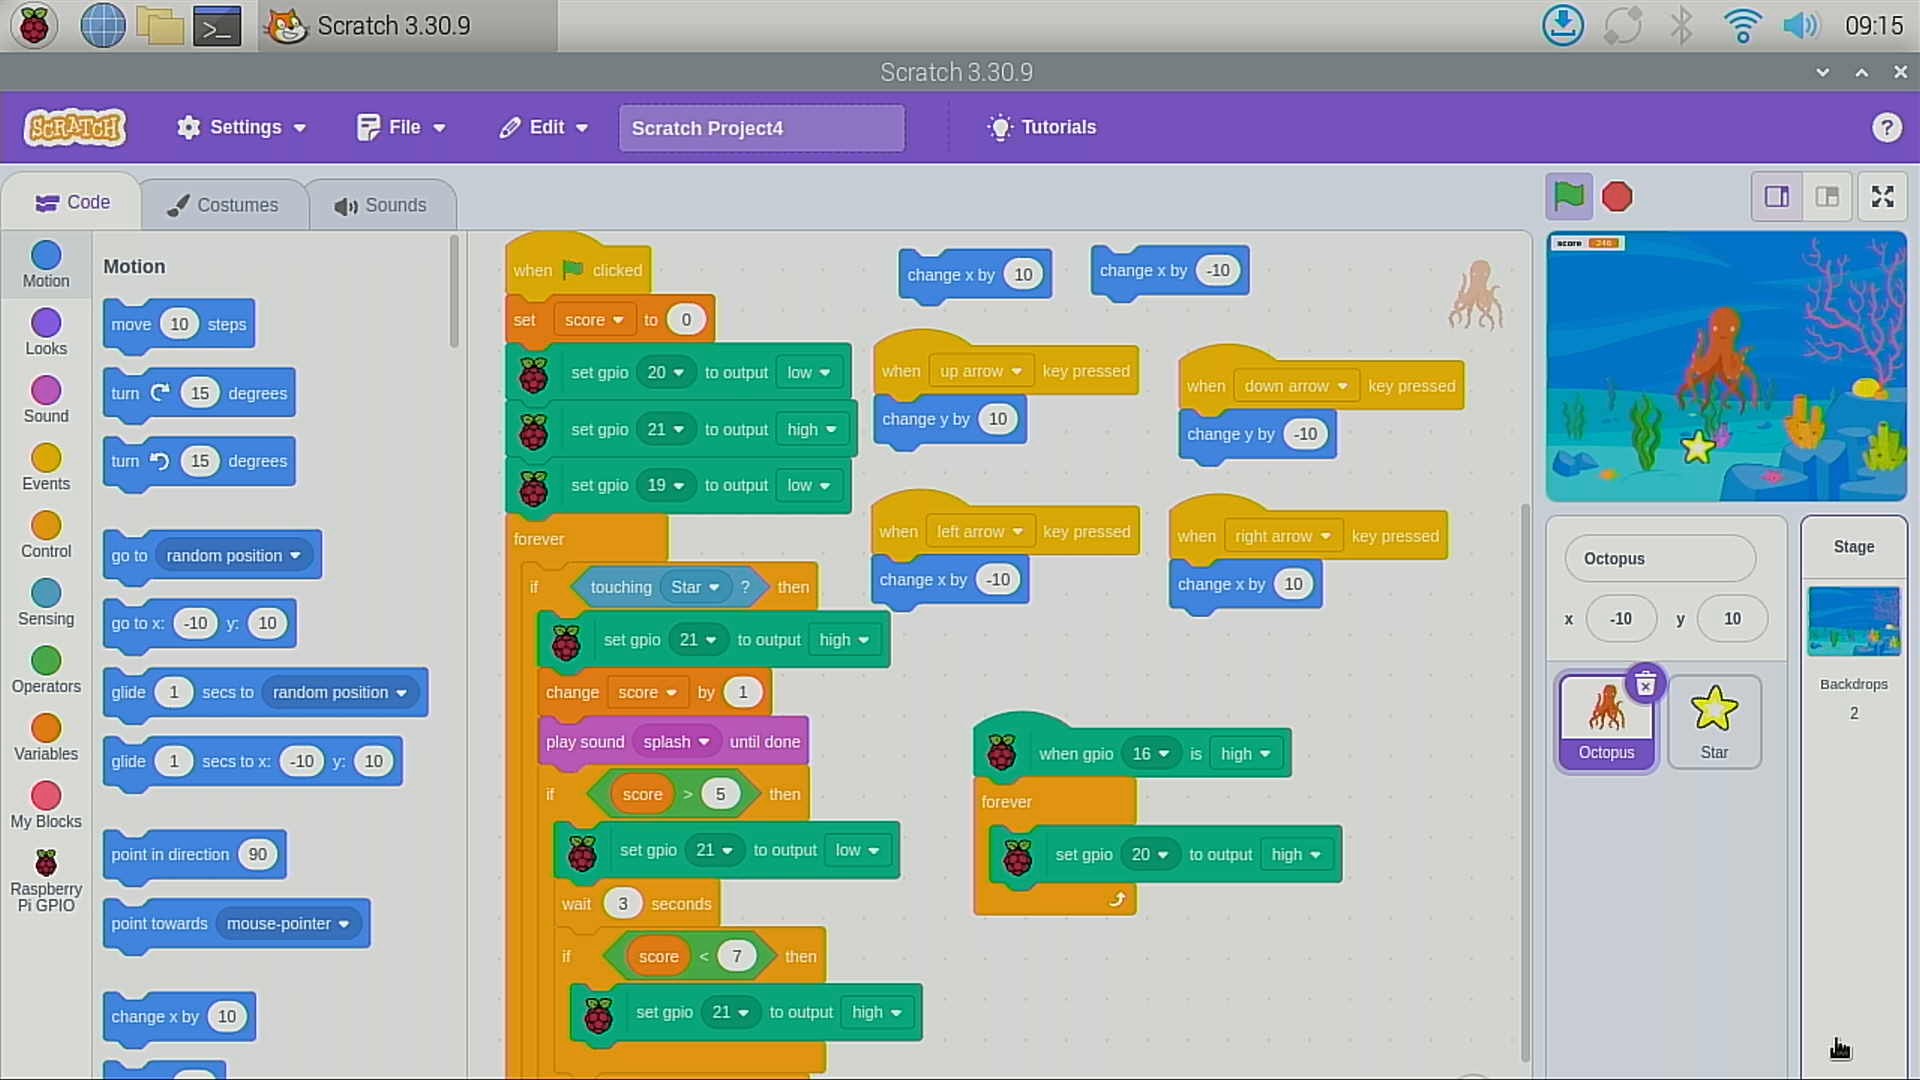Select the Control block category
Viewport: 1920px width, 1080px height.
click(x=46, y=536)
